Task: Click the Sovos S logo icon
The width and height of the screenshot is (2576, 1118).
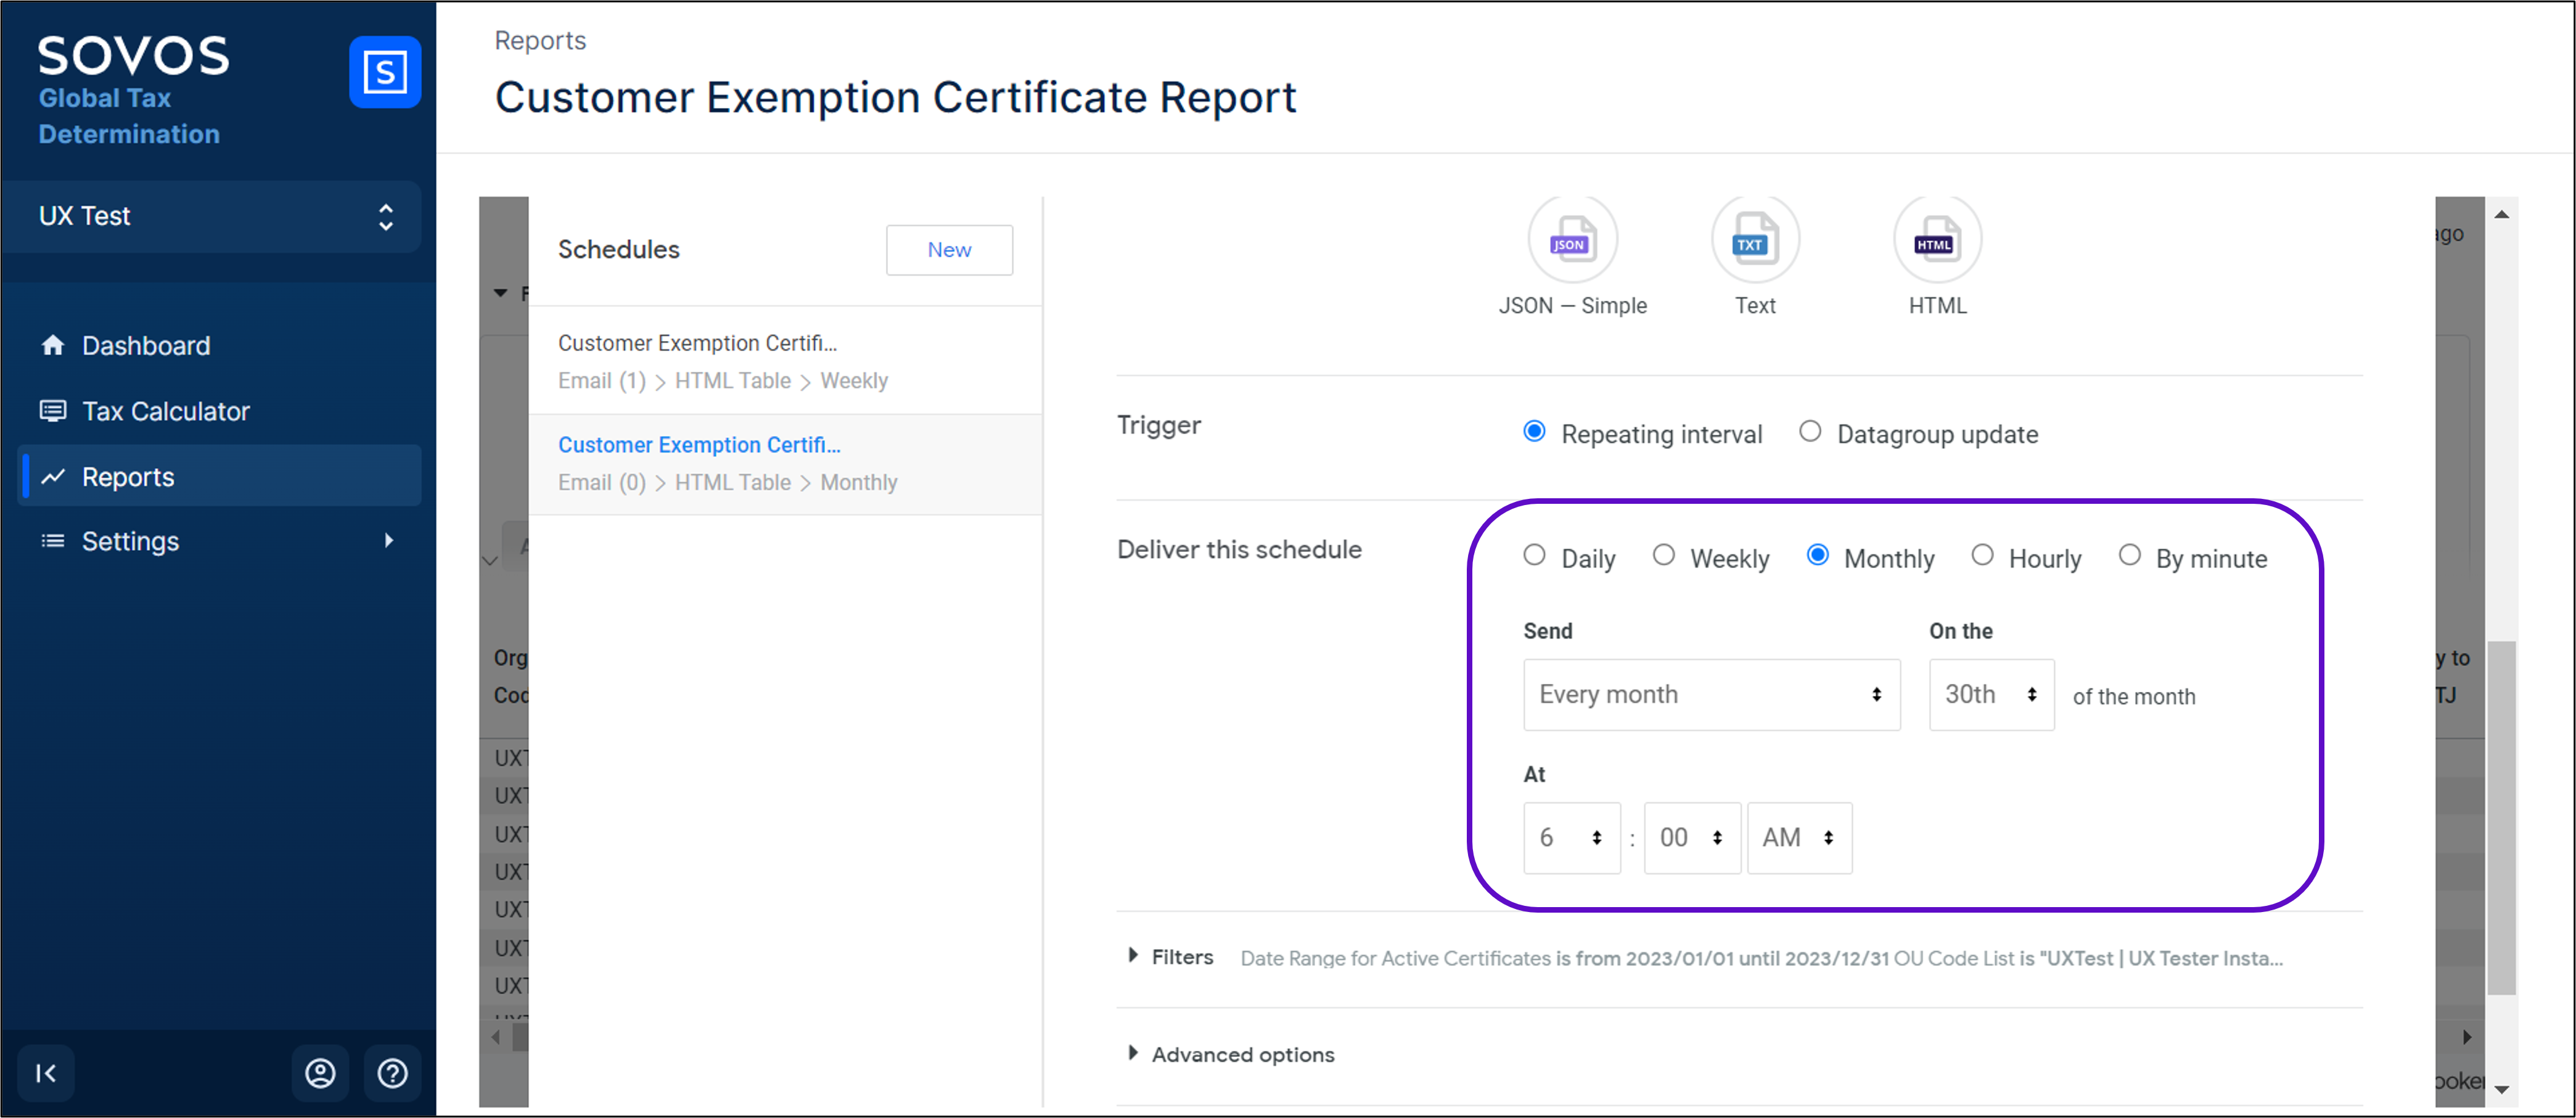Action: tap(384, 72)
